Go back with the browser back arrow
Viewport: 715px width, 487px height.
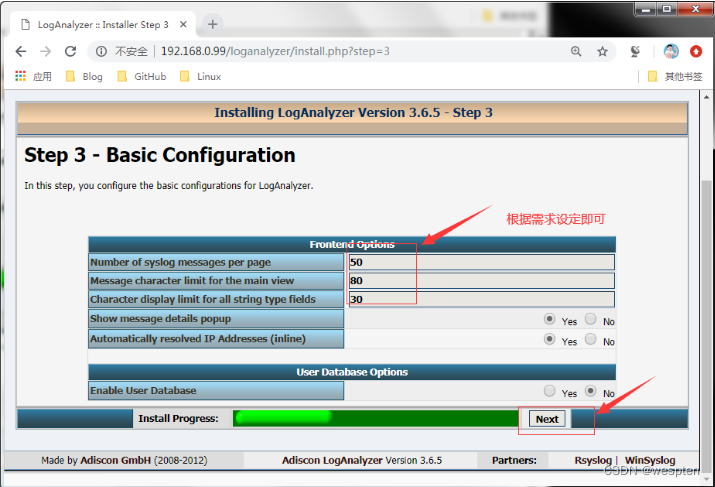pyautogui.click(x=21, y=52)
